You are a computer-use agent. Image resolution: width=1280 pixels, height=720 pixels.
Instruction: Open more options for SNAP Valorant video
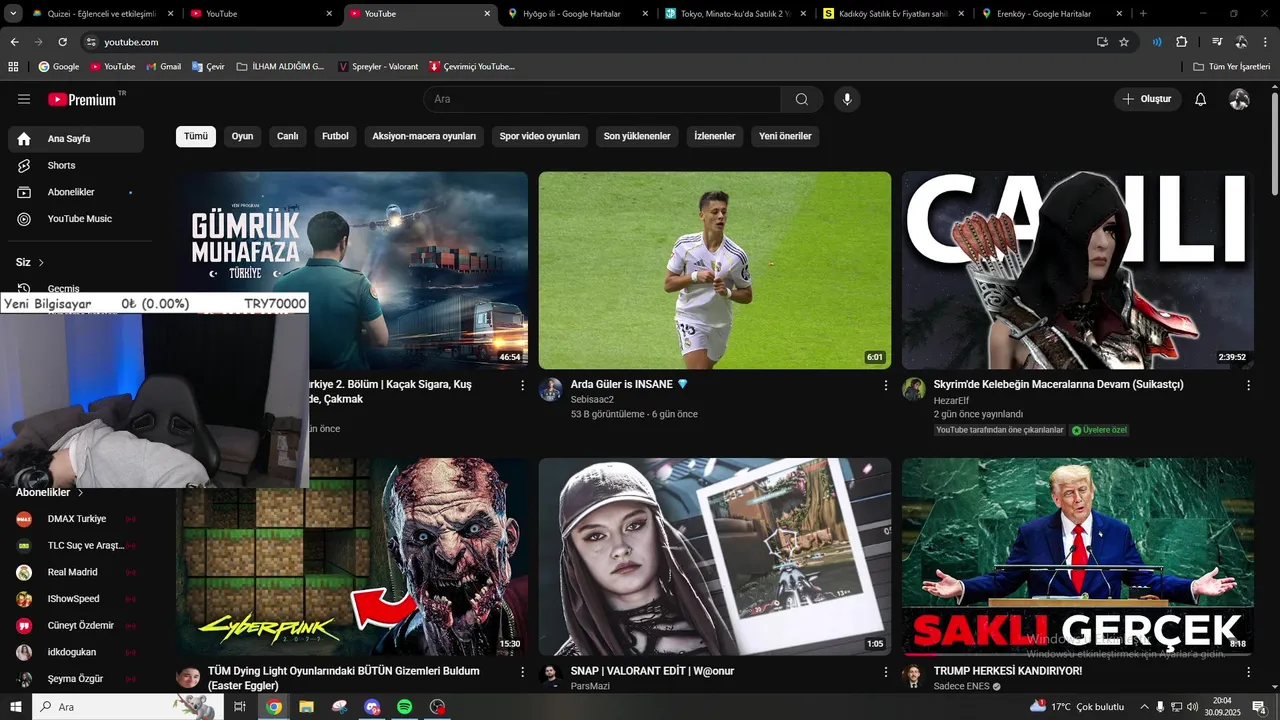pos(885,672)
